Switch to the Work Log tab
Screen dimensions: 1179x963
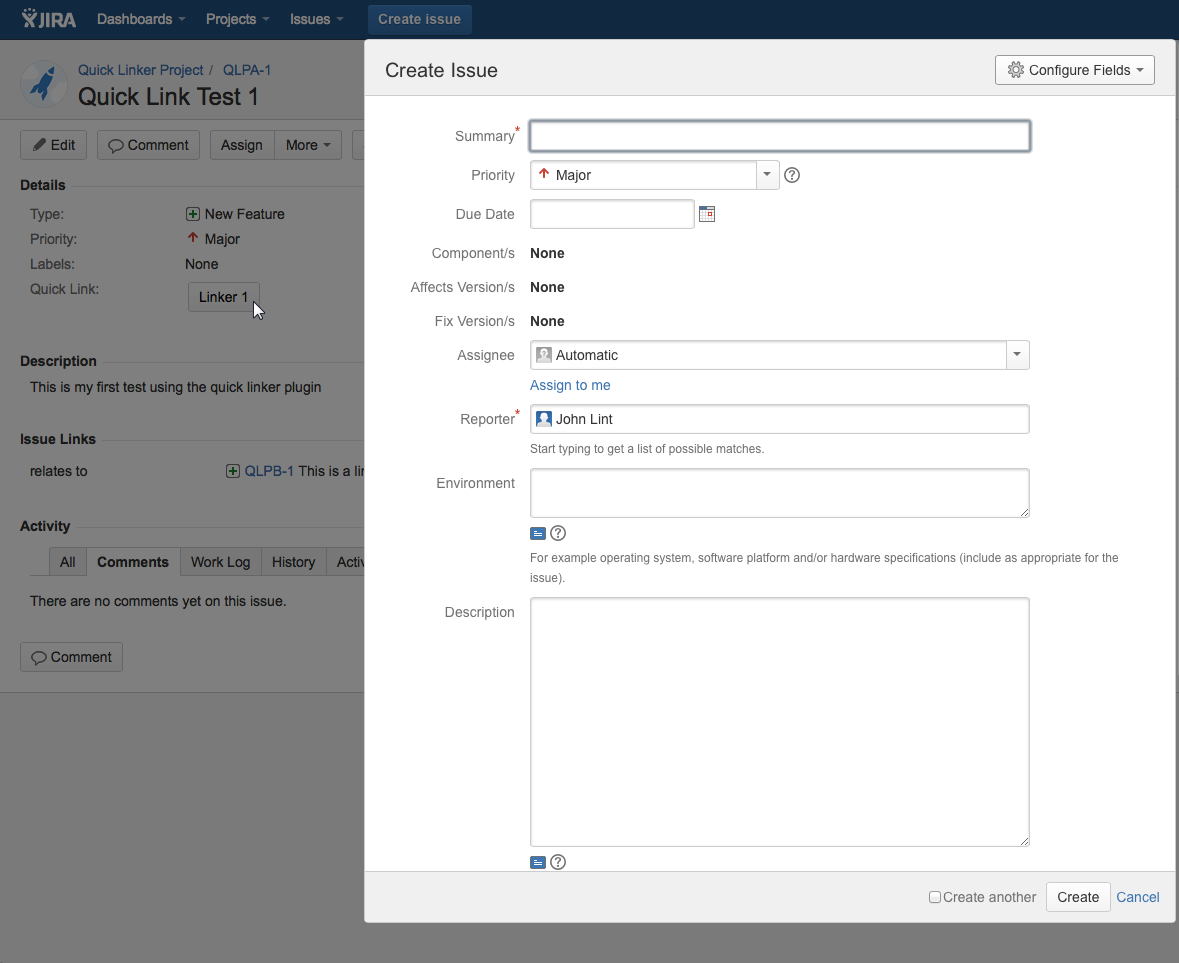pos(220,562)
